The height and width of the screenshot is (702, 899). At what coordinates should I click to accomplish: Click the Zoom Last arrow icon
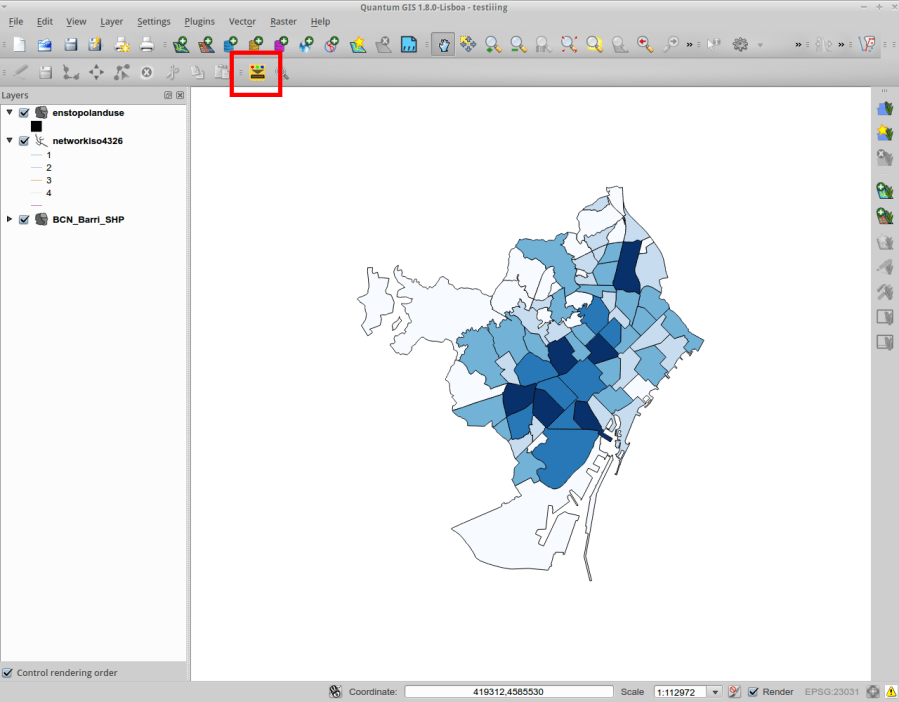pyautogui.click(x=646, y=45)
